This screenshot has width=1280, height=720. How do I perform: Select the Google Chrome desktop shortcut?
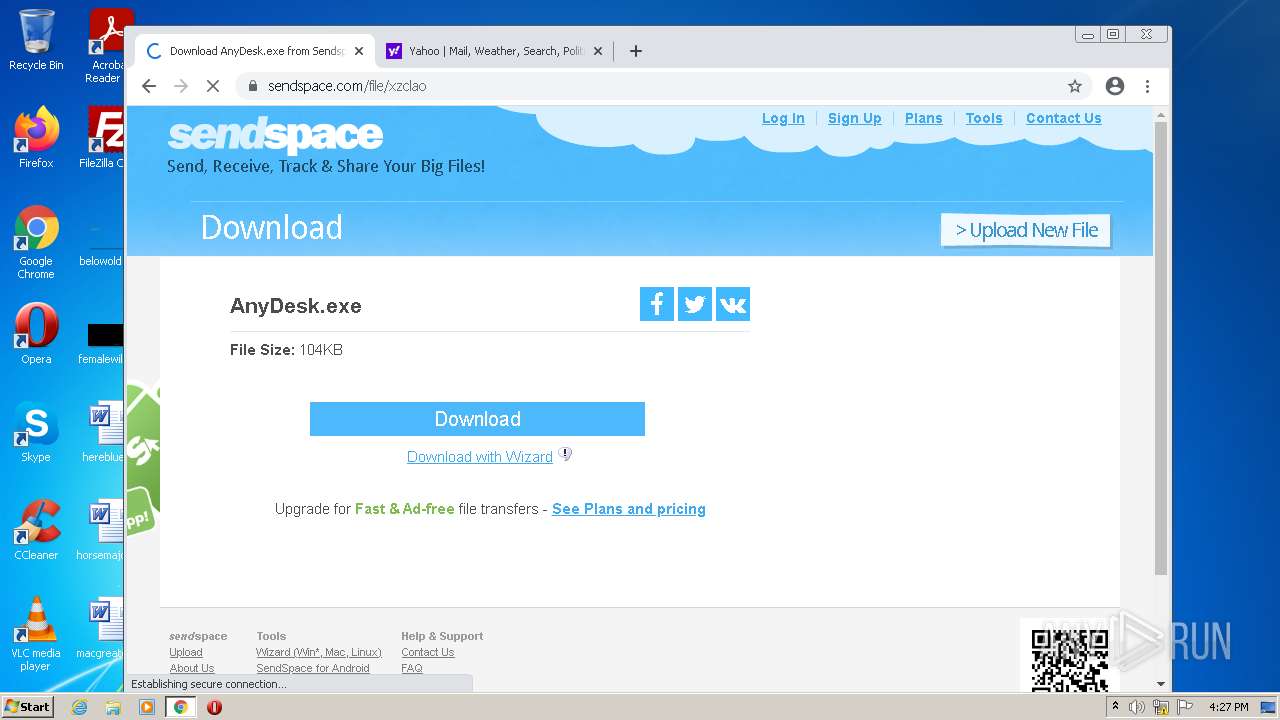pos(36,243)
